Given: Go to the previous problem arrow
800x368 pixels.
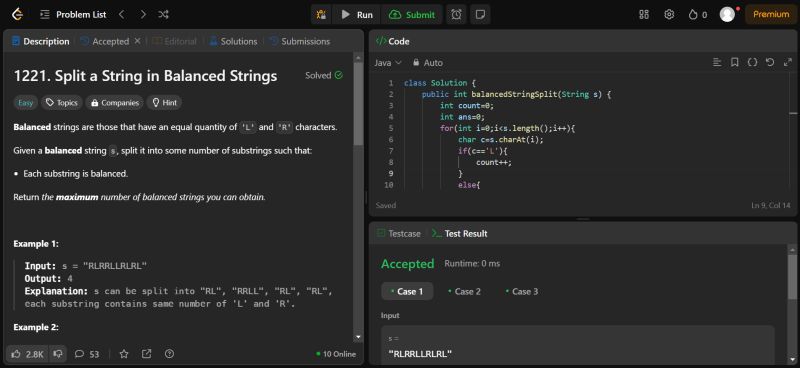Looking at the screenshot, I should [121, 15].
